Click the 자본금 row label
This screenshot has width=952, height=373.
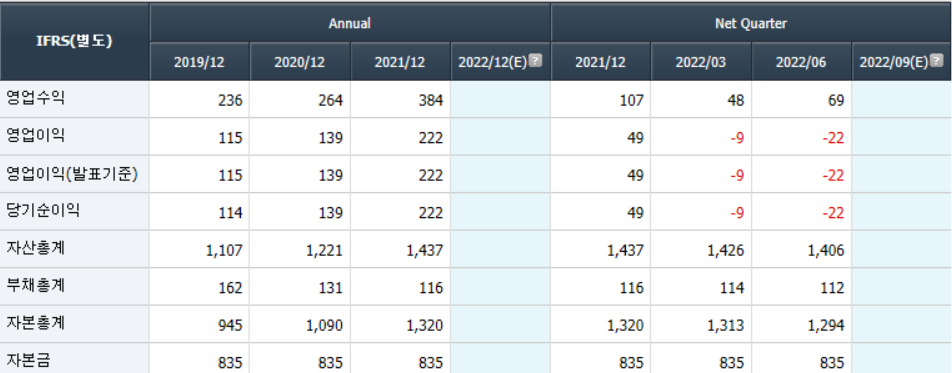pyautogui.click(x=28, y=361)
